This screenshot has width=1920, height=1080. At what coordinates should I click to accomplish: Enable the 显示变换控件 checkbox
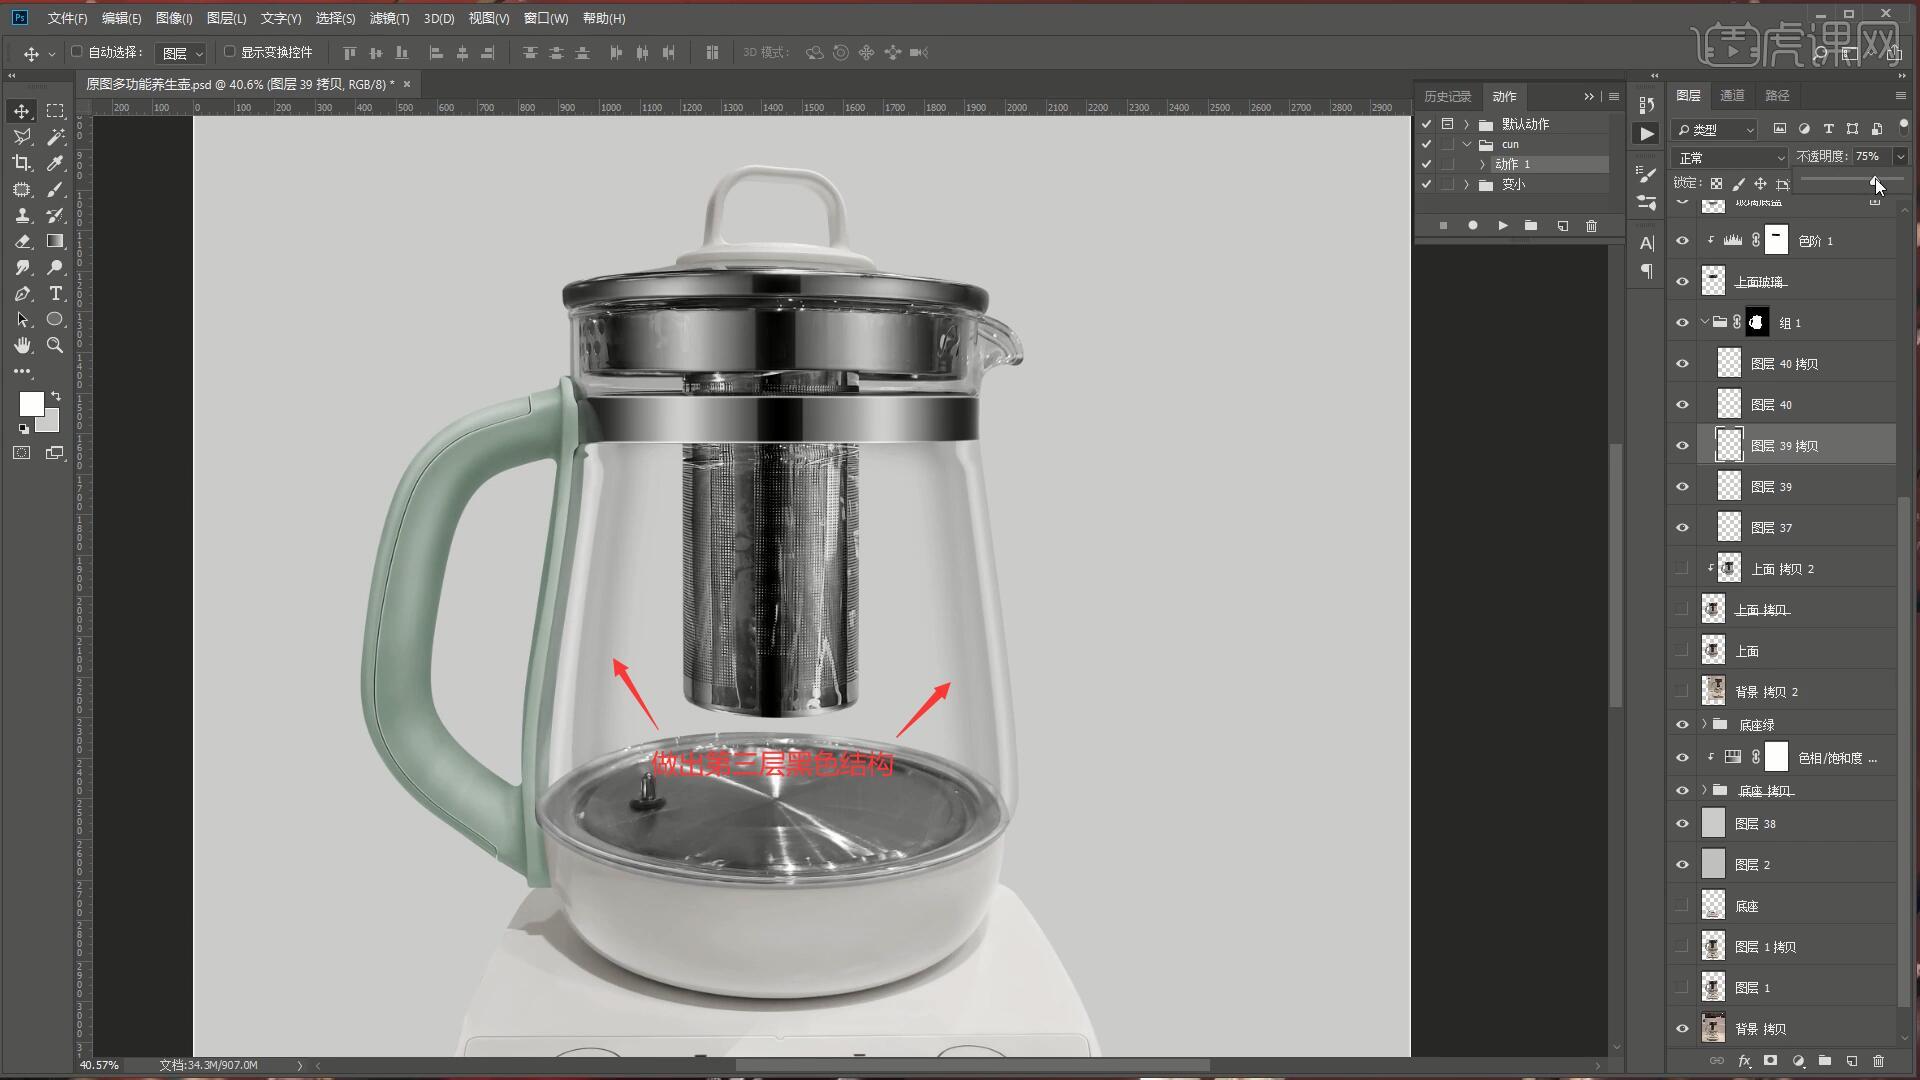point(229,52)
